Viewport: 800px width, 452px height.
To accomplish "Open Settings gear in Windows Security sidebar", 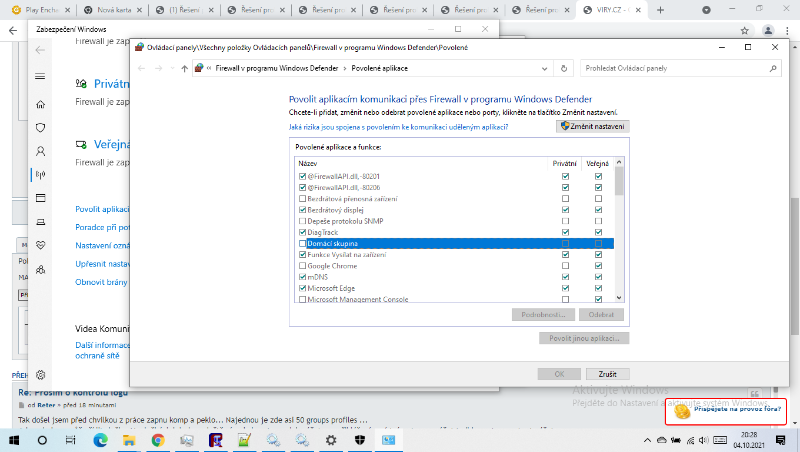I will pyautogui.click(x=41, y=375).
